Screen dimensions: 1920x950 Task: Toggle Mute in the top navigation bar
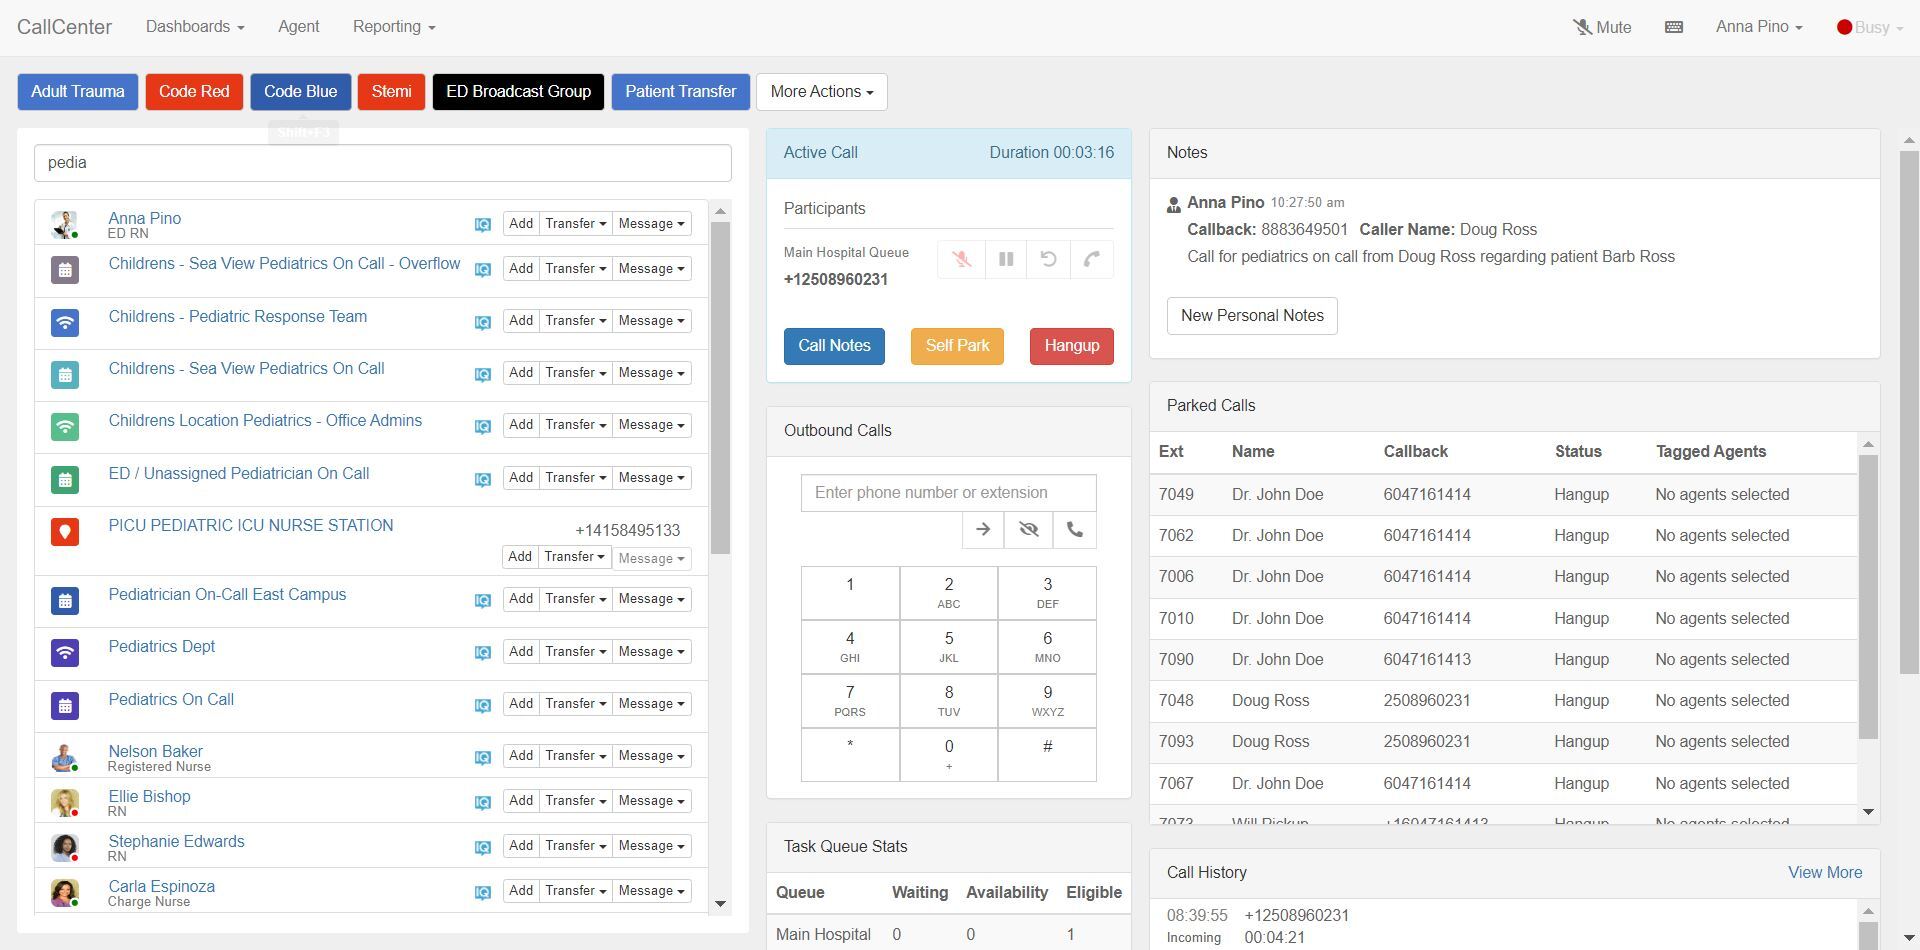[x=1604, y=27]
